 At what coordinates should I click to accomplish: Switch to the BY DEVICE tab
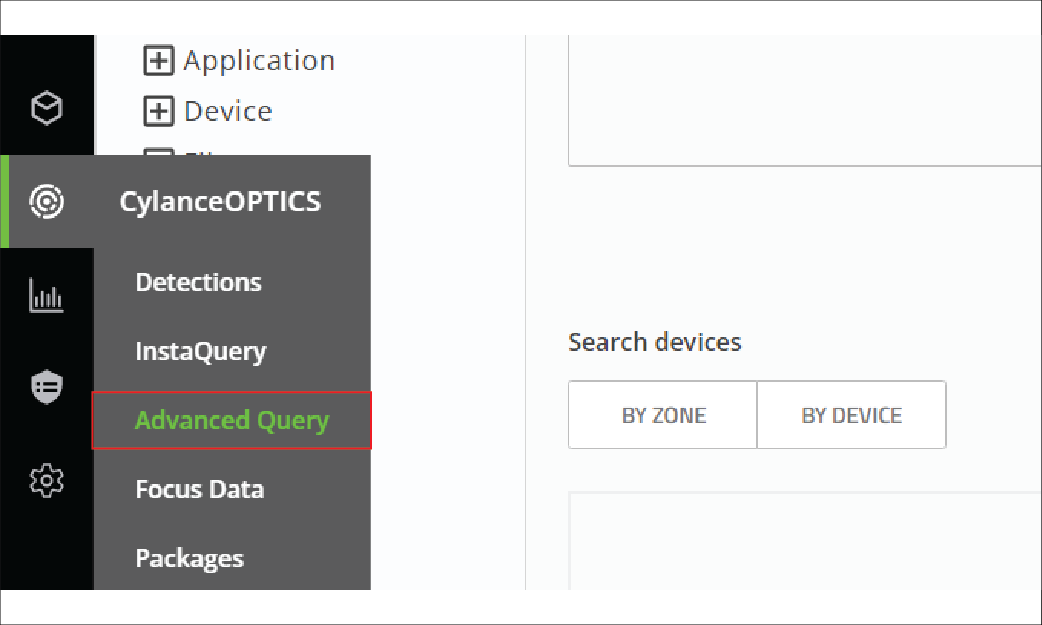point(851,414)
